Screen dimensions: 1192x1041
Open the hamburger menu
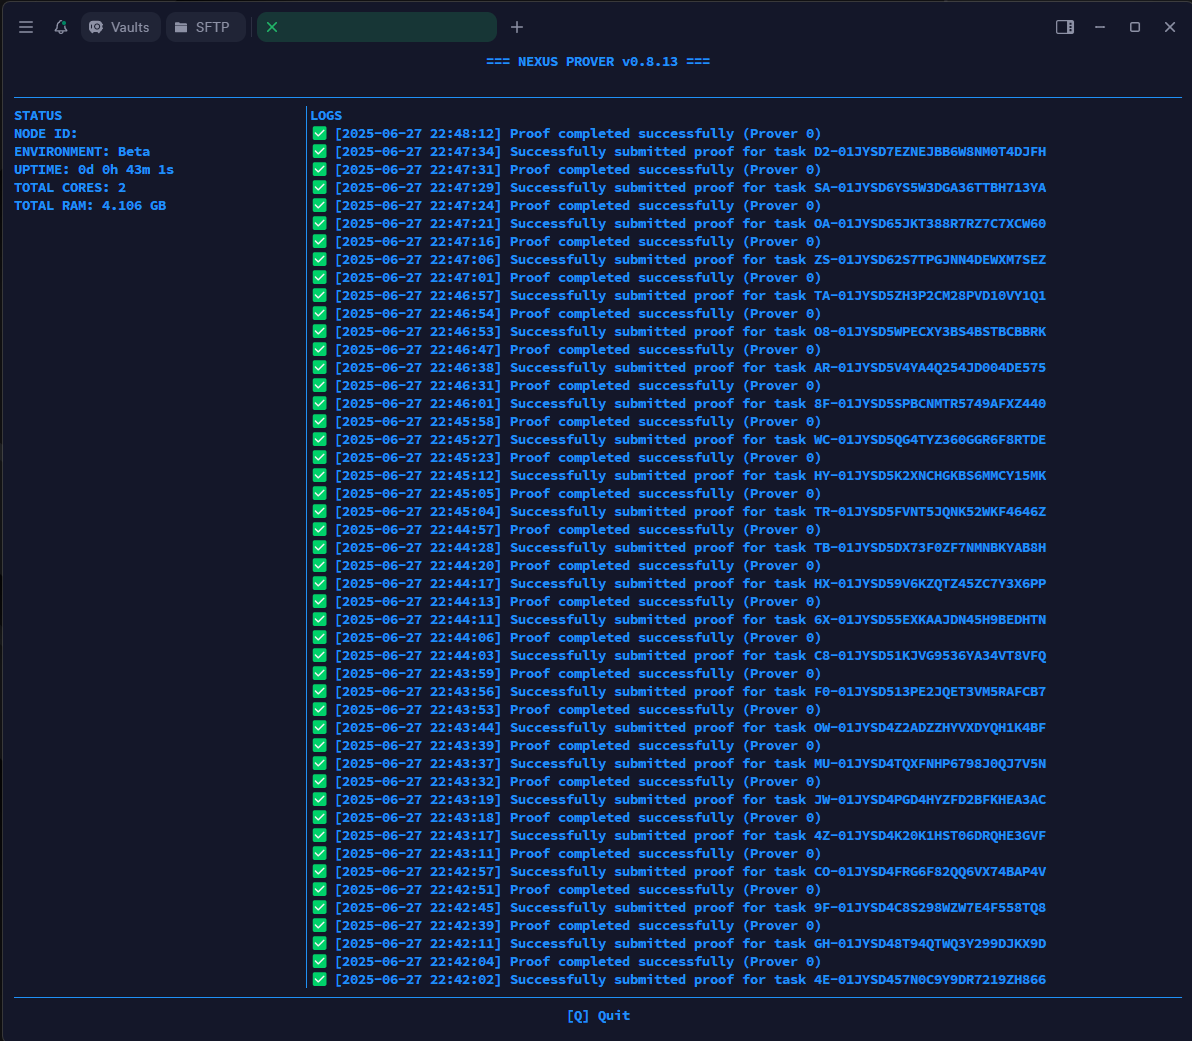click(x=26, y=27)
